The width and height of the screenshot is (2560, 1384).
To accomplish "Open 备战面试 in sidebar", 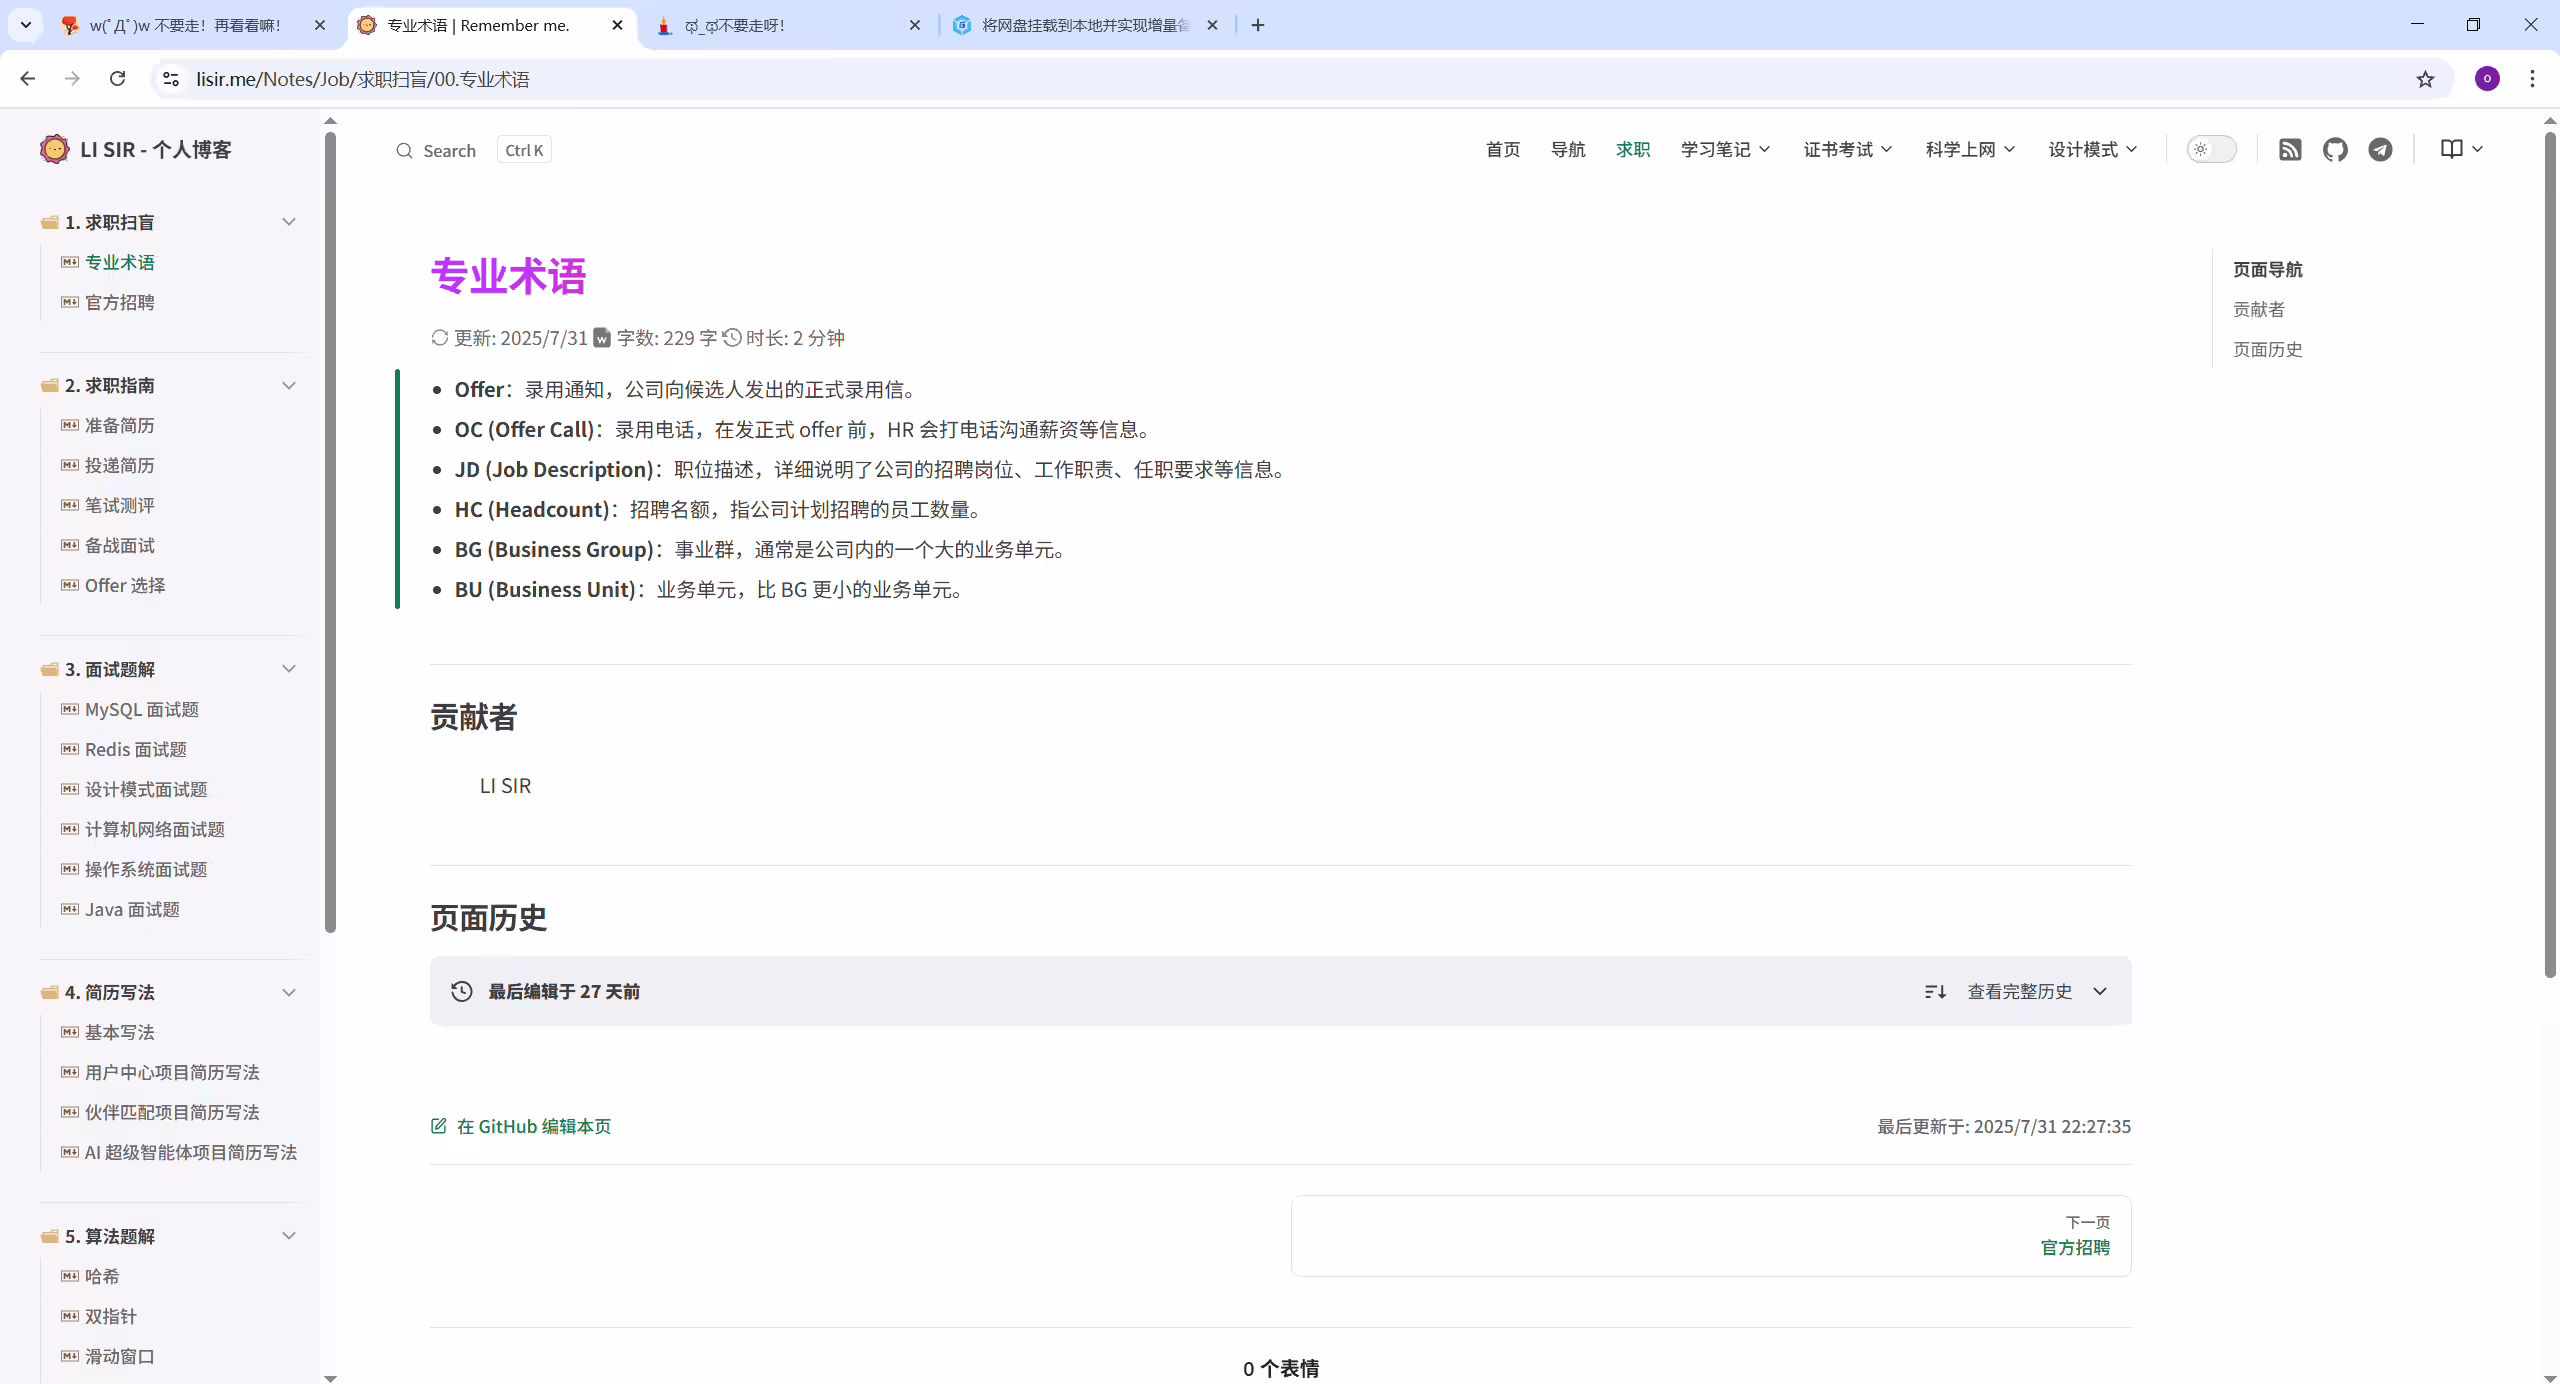I will 120,546.
